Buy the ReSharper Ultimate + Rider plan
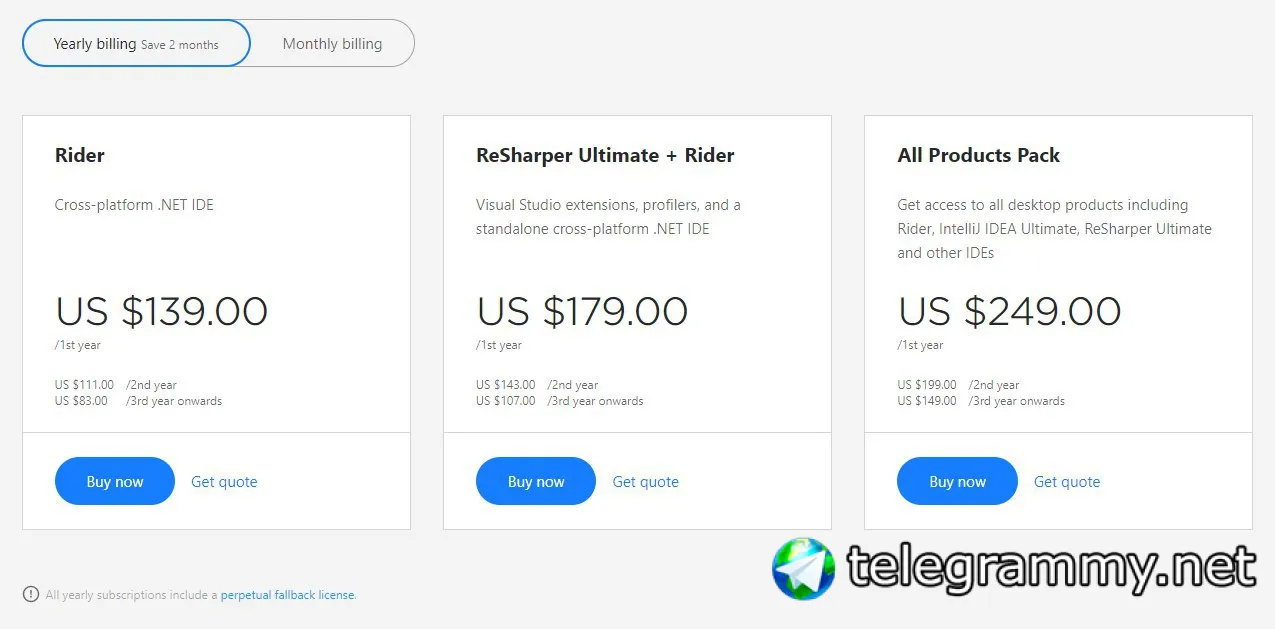The width and height of the screenshot is (1275, 629). (535, 481)
